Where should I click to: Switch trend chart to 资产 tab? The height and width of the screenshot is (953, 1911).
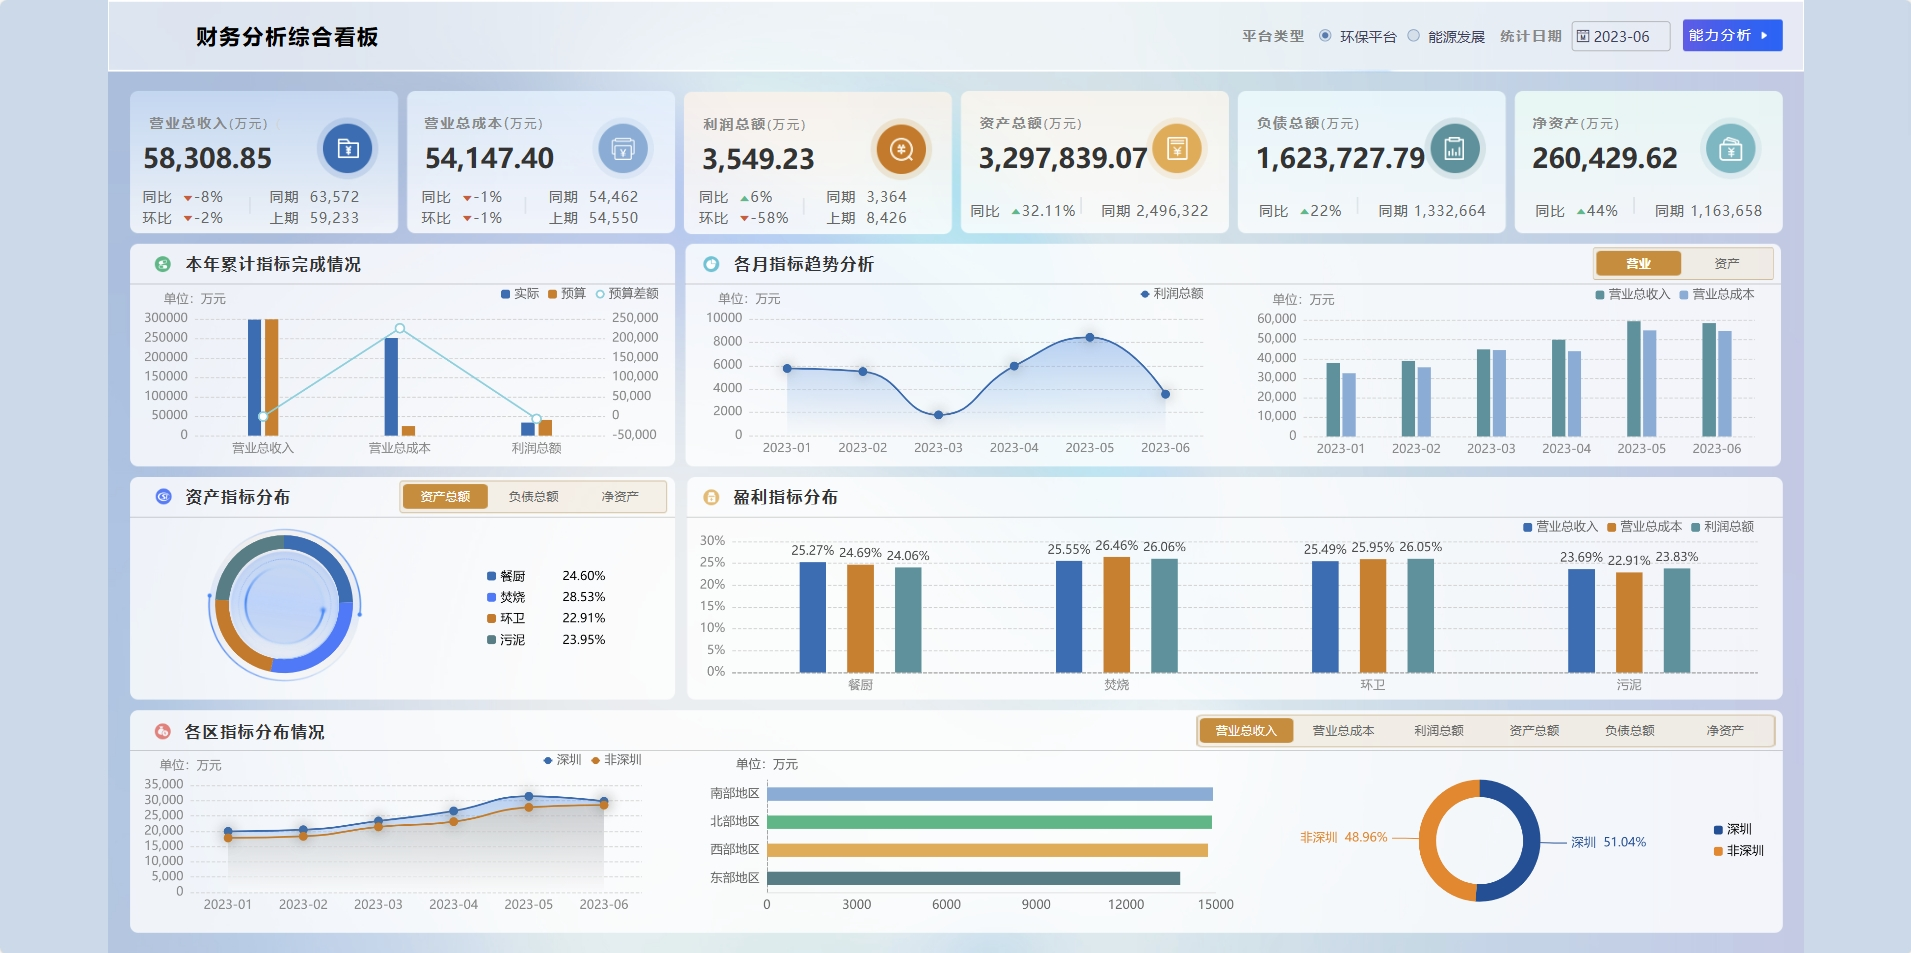pos(1726,263)
